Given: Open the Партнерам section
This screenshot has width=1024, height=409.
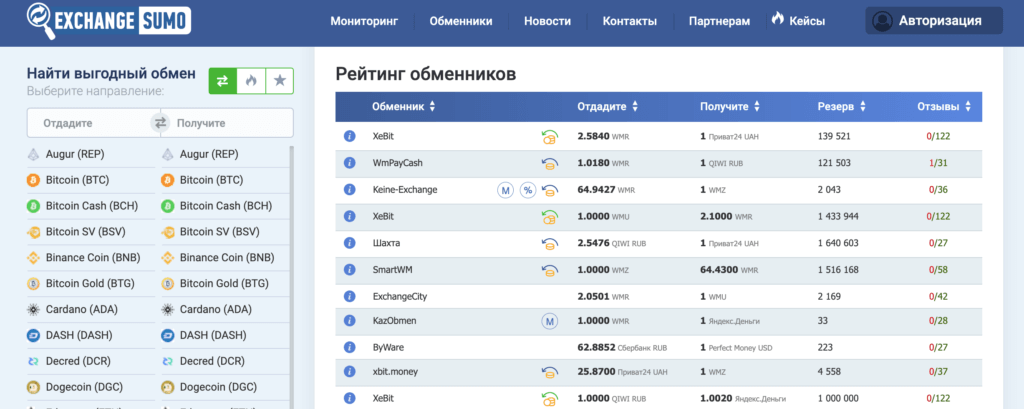Looking at the screenshot, I should (x=719, y=21).
